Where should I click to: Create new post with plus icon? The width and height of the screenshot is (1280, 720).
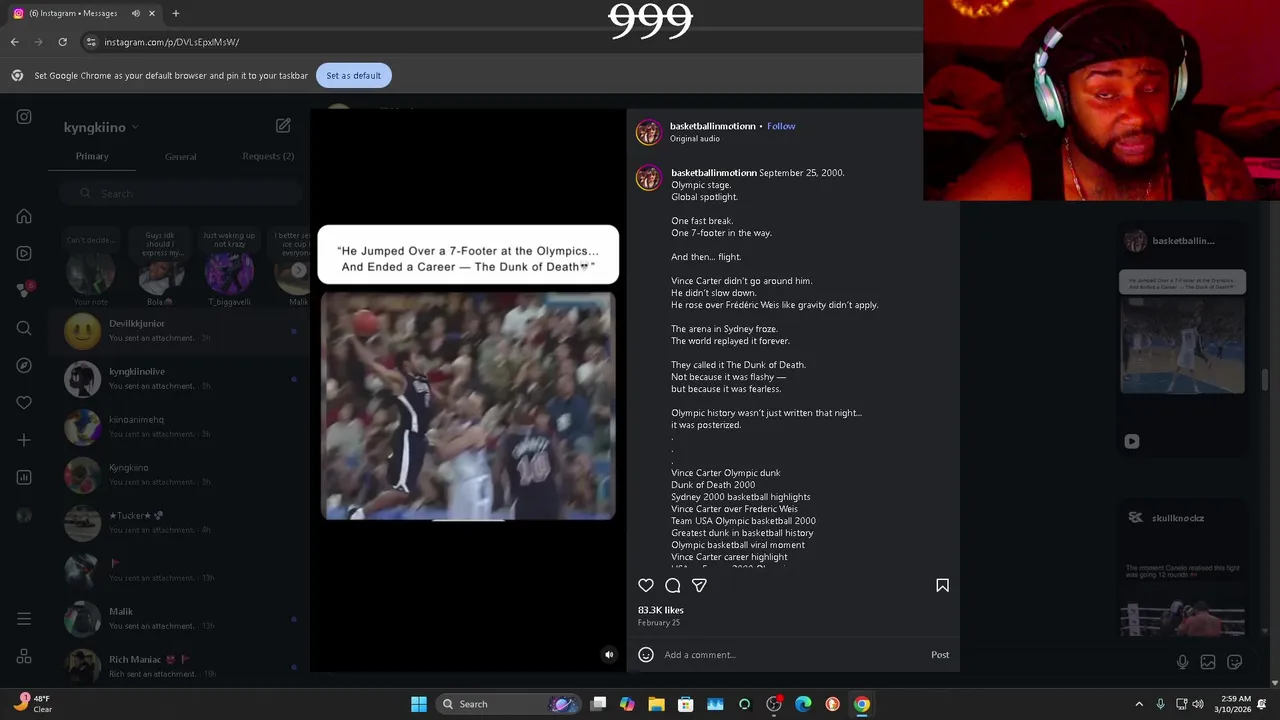24,440
